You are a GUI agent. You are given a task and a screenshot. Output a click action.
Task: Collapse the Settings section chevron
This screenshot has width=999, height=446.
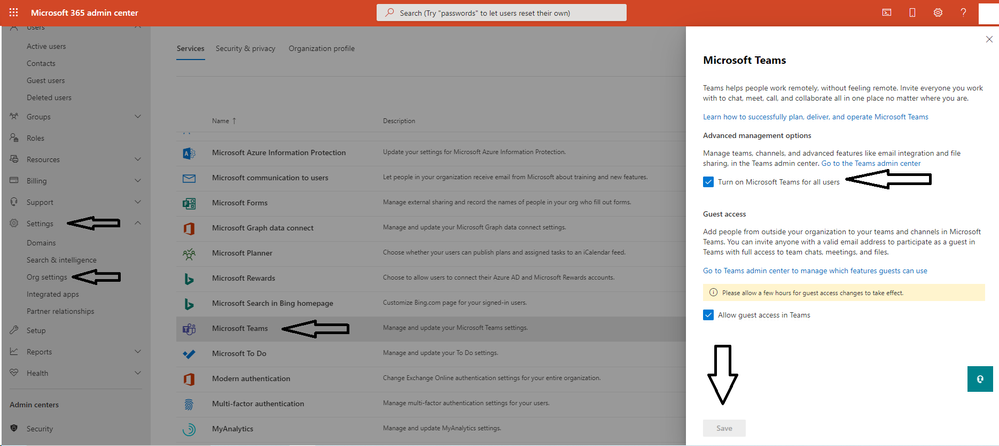coord(138,224)
